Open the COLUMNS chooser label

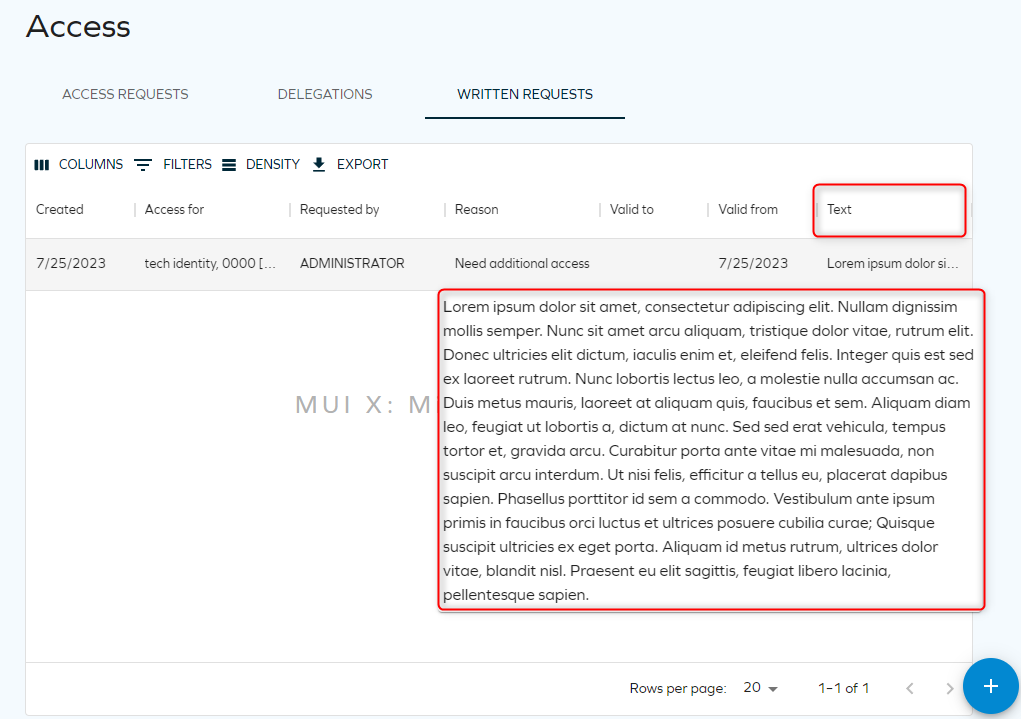coord(91,165)
